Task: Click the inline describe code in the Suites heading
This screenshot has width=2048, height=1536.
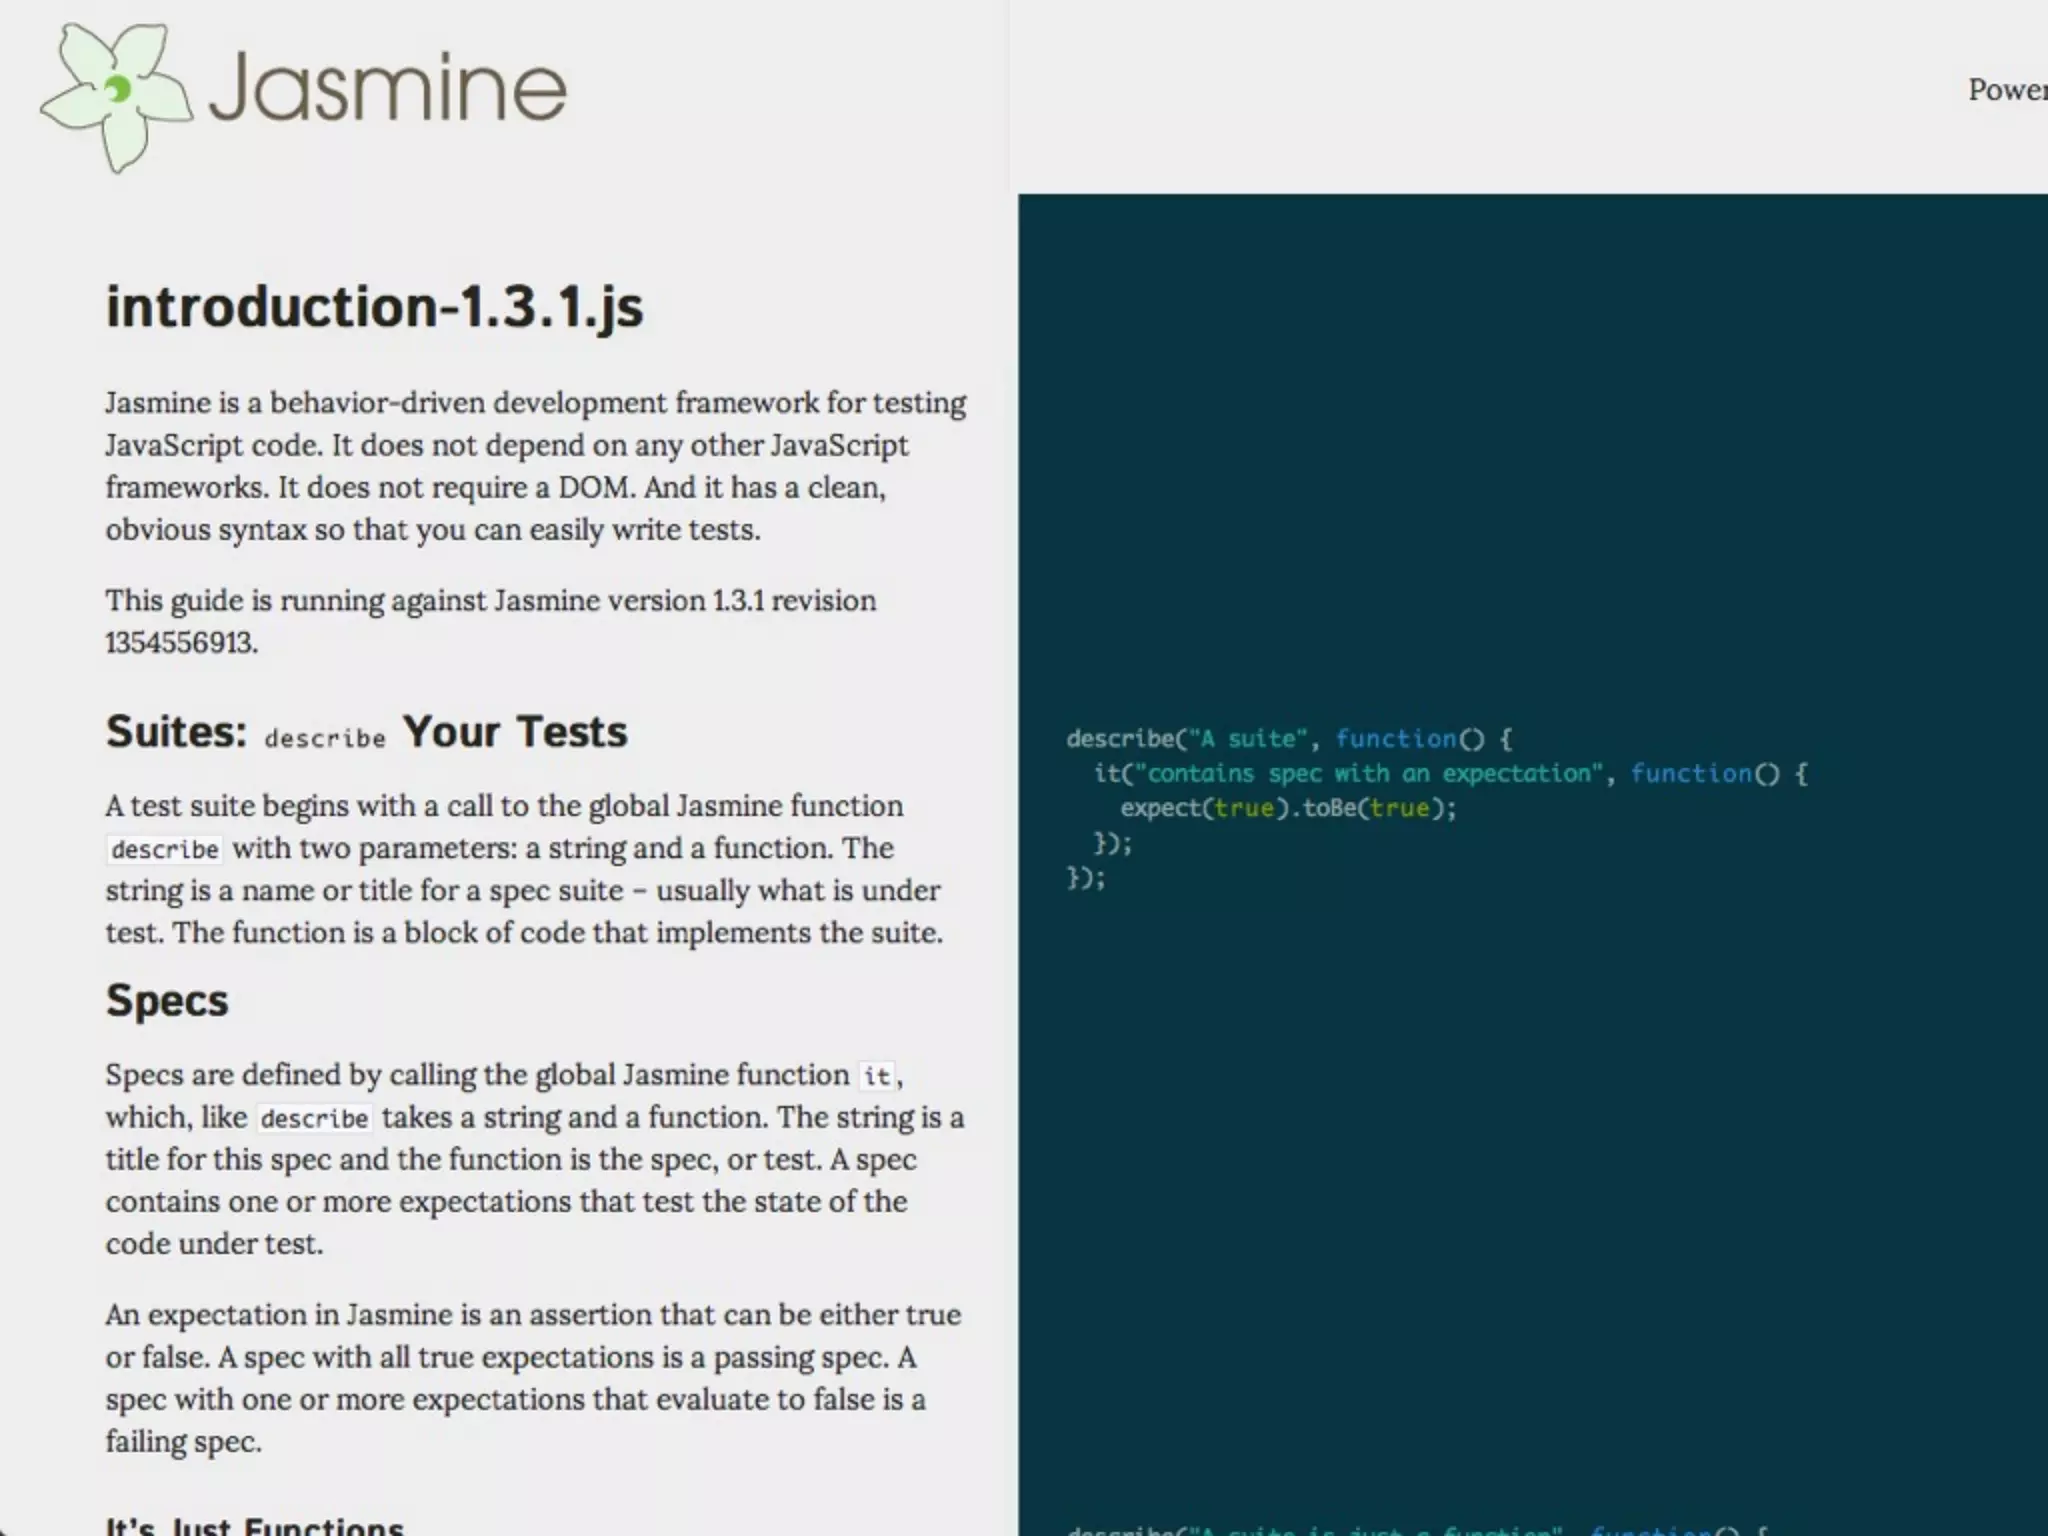Action: click(x=325, y=738)
